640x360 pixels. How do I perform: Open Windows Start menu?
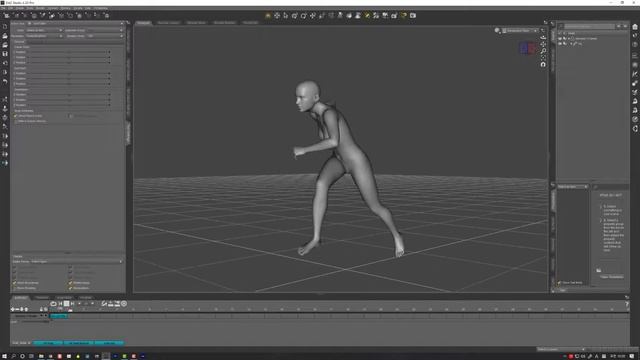pos(4,356)
